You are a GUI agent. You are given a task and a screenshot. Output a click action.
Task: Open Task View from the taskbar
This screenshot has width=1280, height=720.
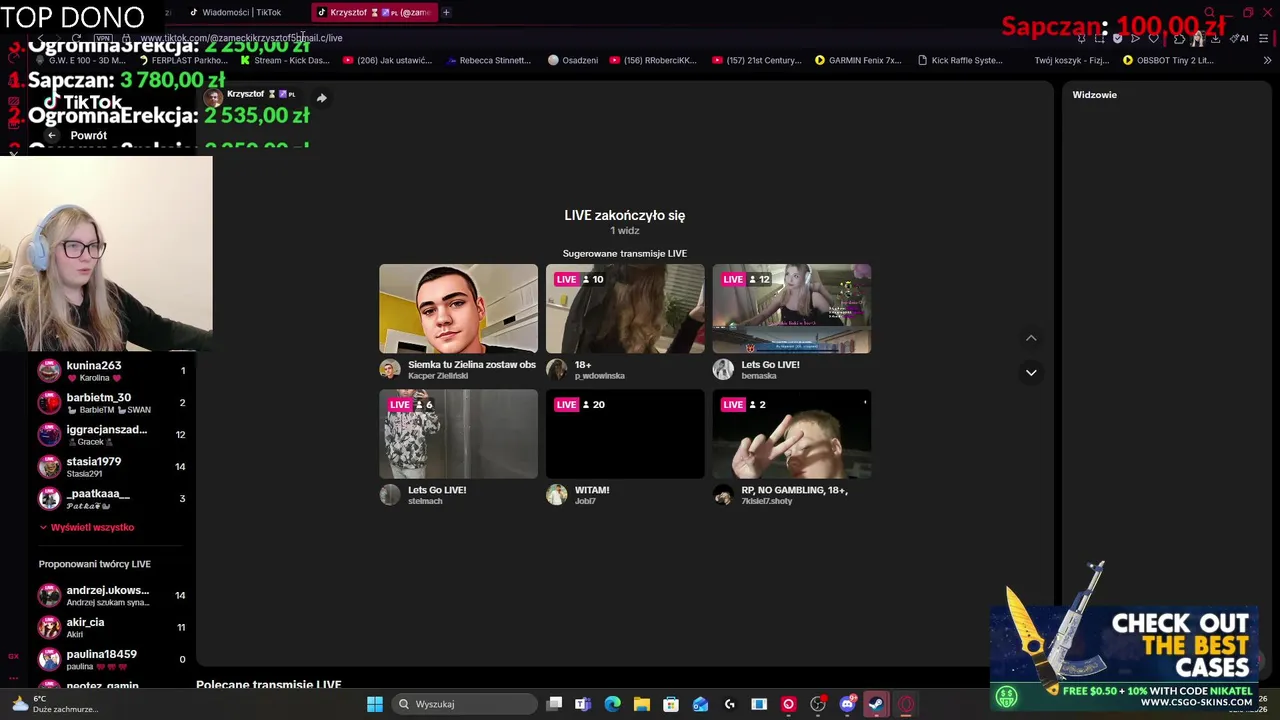coord(554,704)
